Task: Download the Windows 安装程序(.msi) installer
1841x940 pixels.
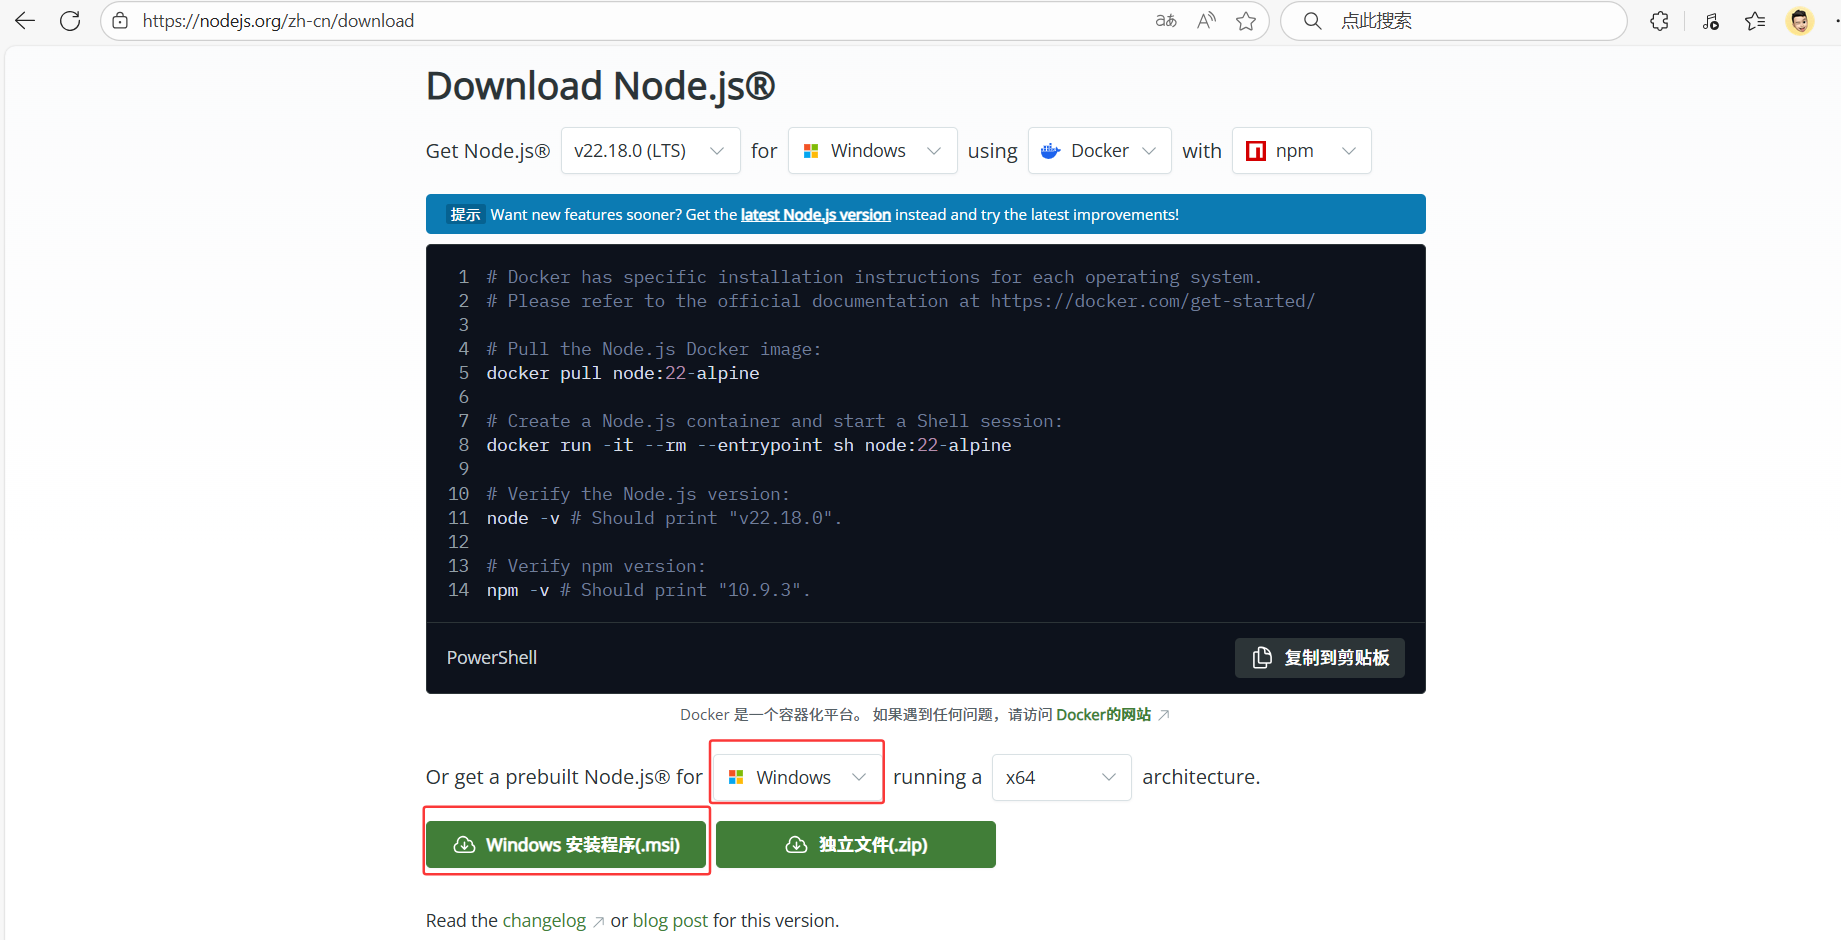Action: point(566,845)
